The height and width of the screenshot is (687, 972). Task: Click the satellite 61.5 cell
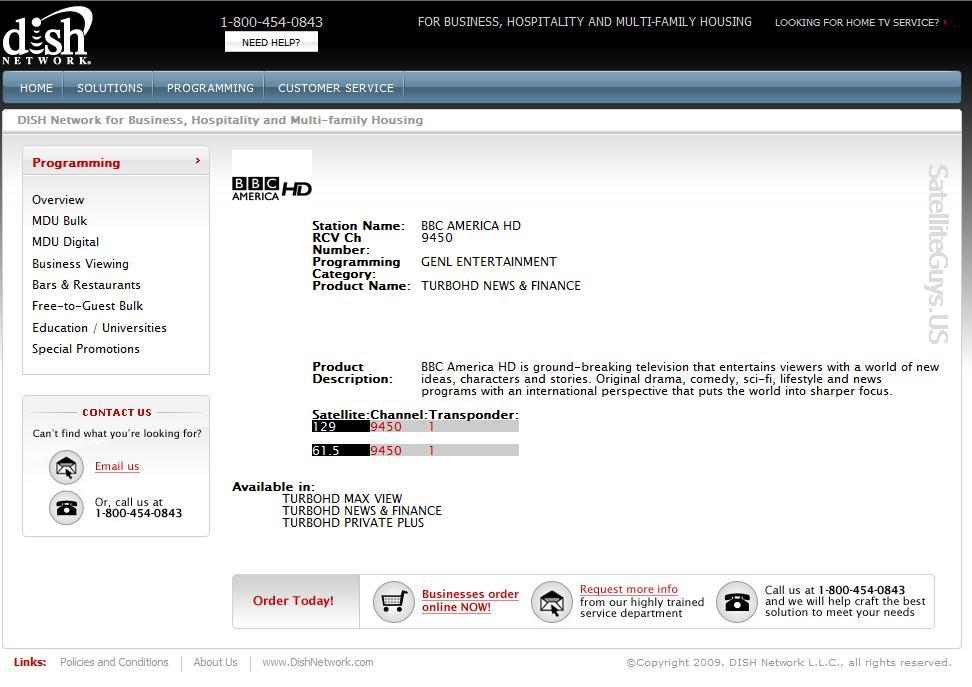coord(340,451)
